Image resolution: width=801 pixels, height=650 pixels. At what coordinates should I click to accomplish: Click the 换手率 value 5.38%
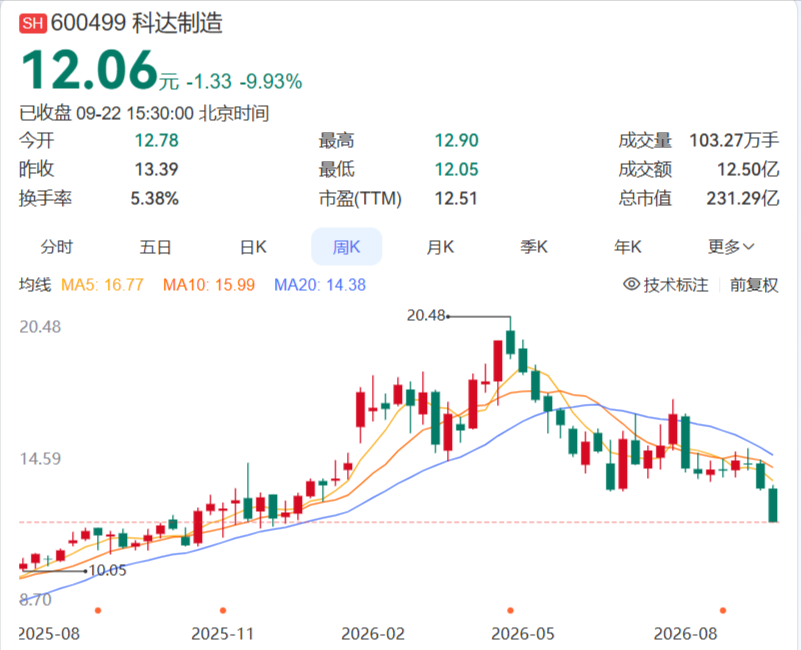tap(155, 198)
